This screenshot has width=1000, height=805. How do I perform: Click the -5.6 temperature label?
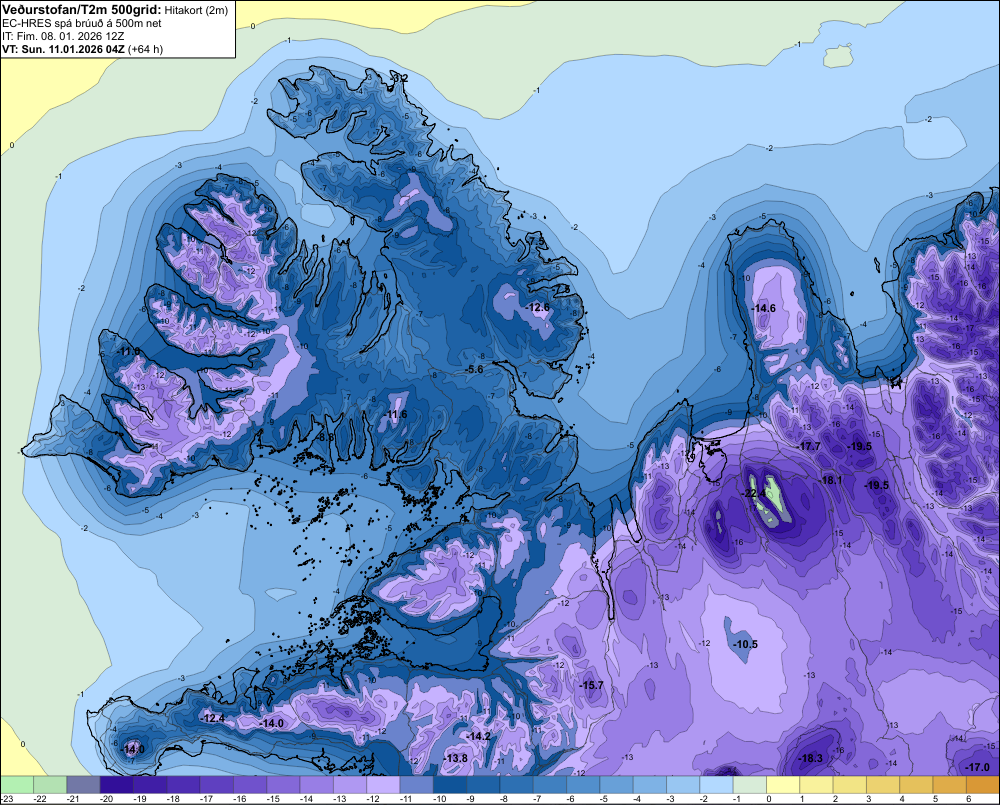474,369
